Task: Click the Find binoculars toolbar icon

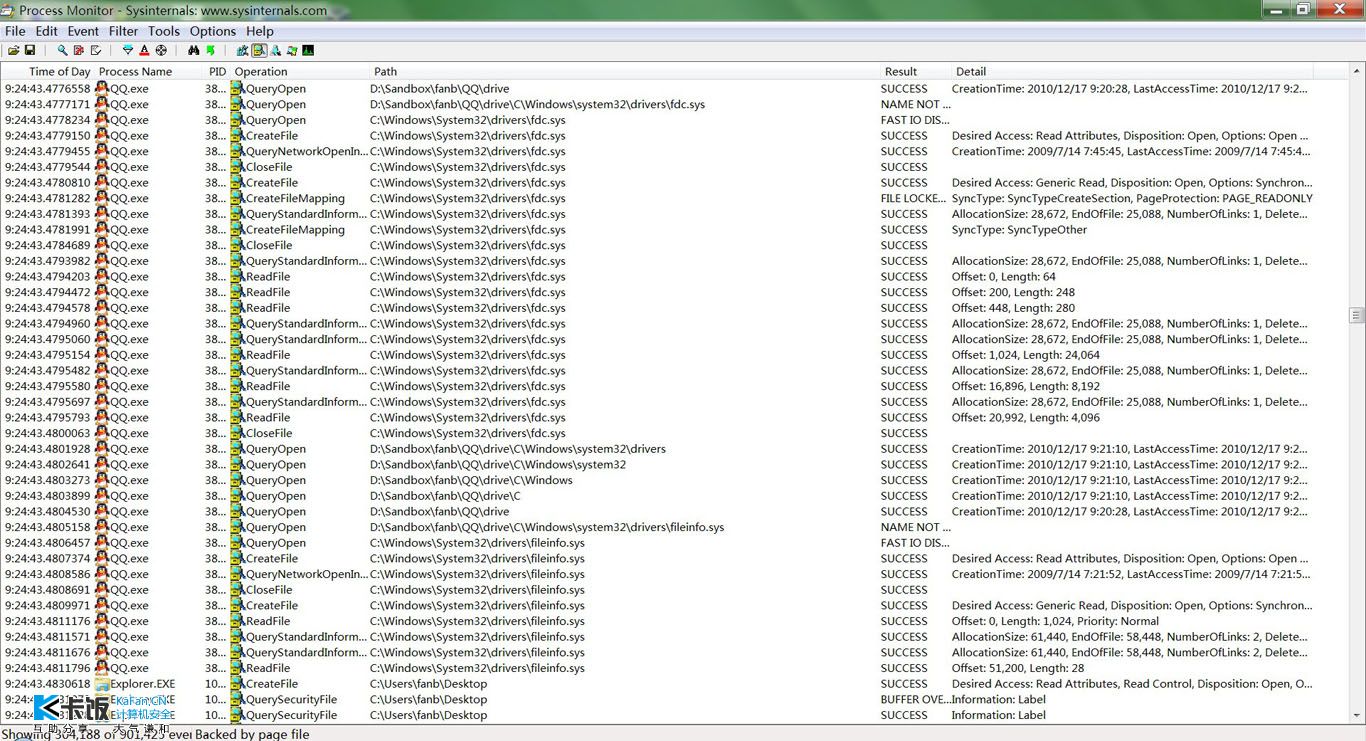Action: [x=194, y=50]
